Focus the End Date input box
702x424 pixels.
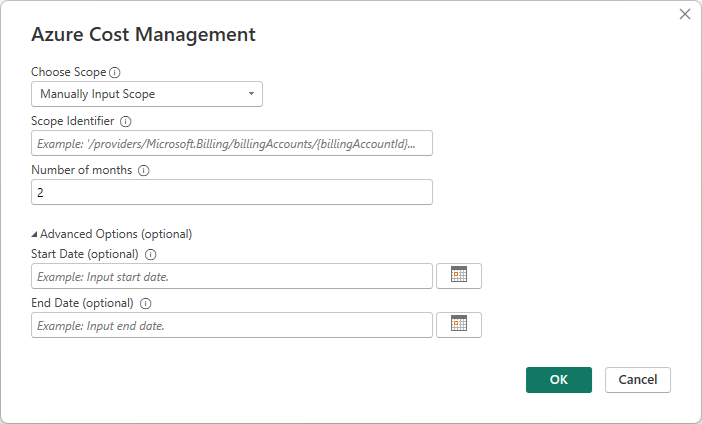[232, 325]
